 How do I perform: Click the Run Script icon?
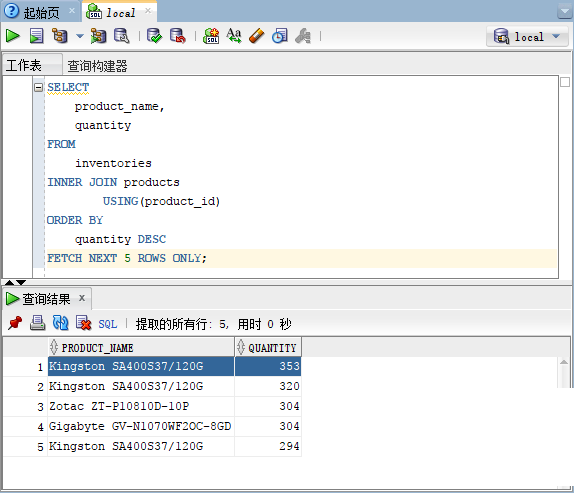36,36
